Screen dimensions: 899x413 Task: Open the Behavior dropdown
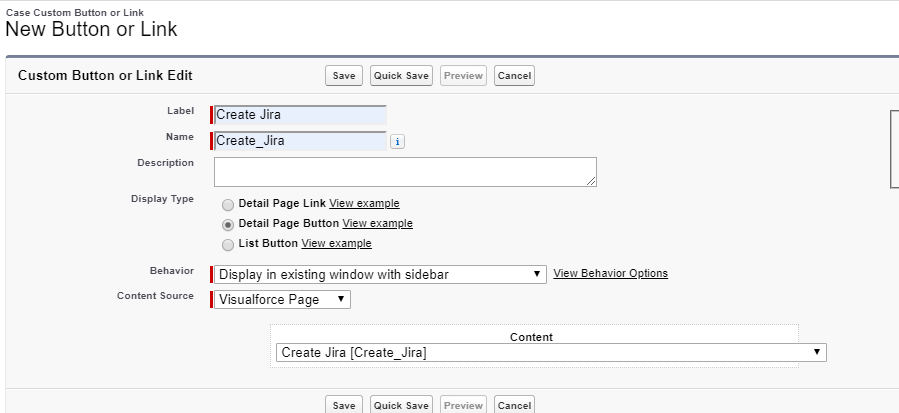coord(380,274)
